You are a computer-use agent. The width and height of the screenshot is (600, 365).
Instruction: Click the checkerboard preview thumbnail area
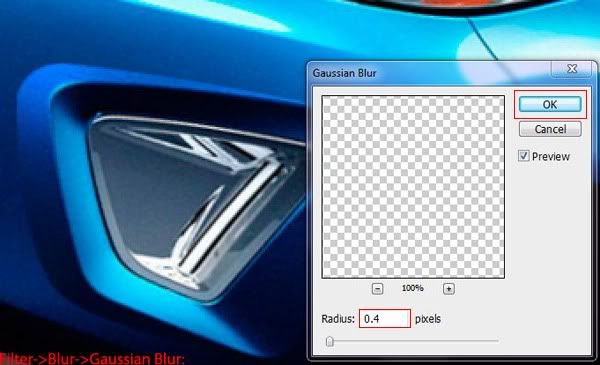(413, 187)
